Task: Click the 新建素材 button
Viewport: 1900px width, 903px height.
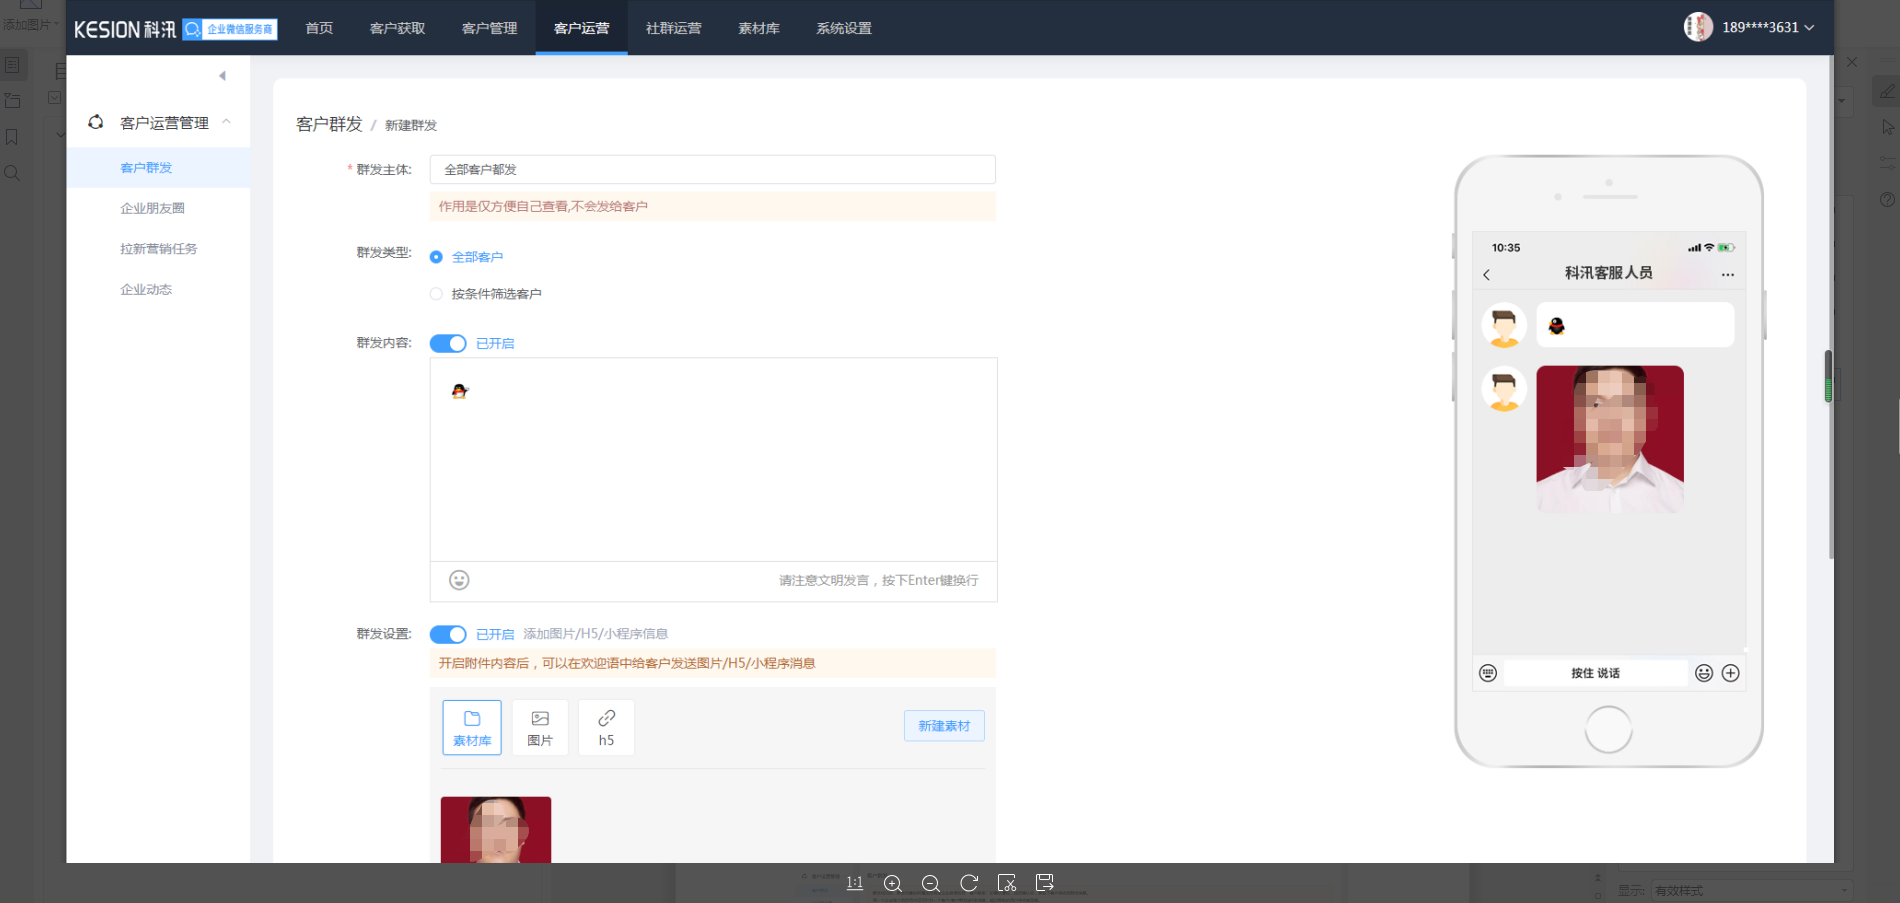Action: [x=944, y=726]
